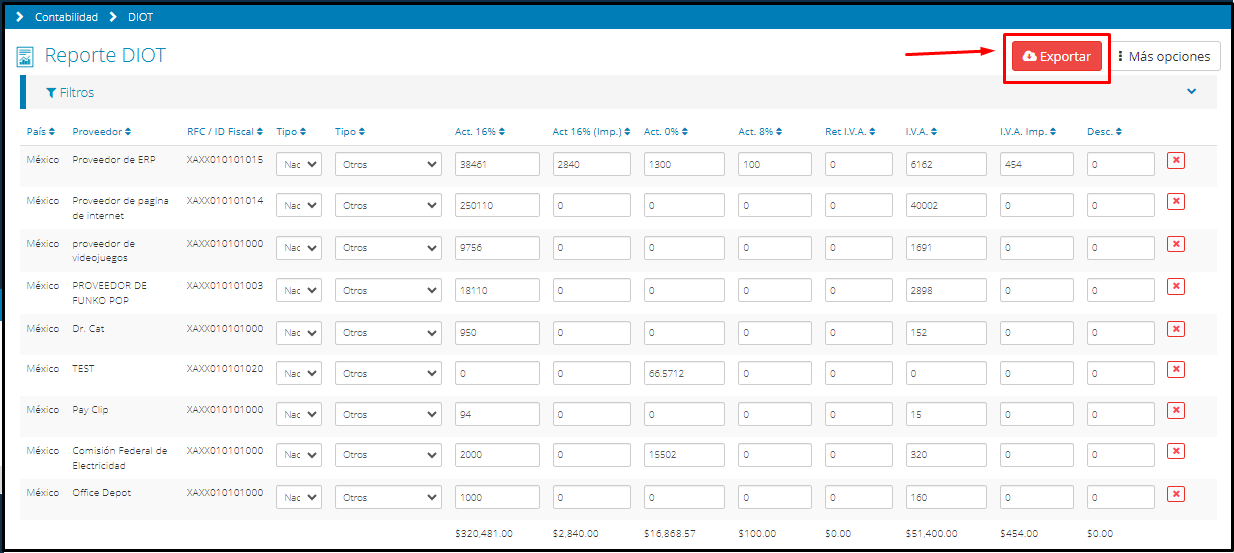Image resolution: width=1234 pixels, height=553 pixels.
Task: Open Otros dropdown for Office Depot row
Action: click(x=388, y=497)
